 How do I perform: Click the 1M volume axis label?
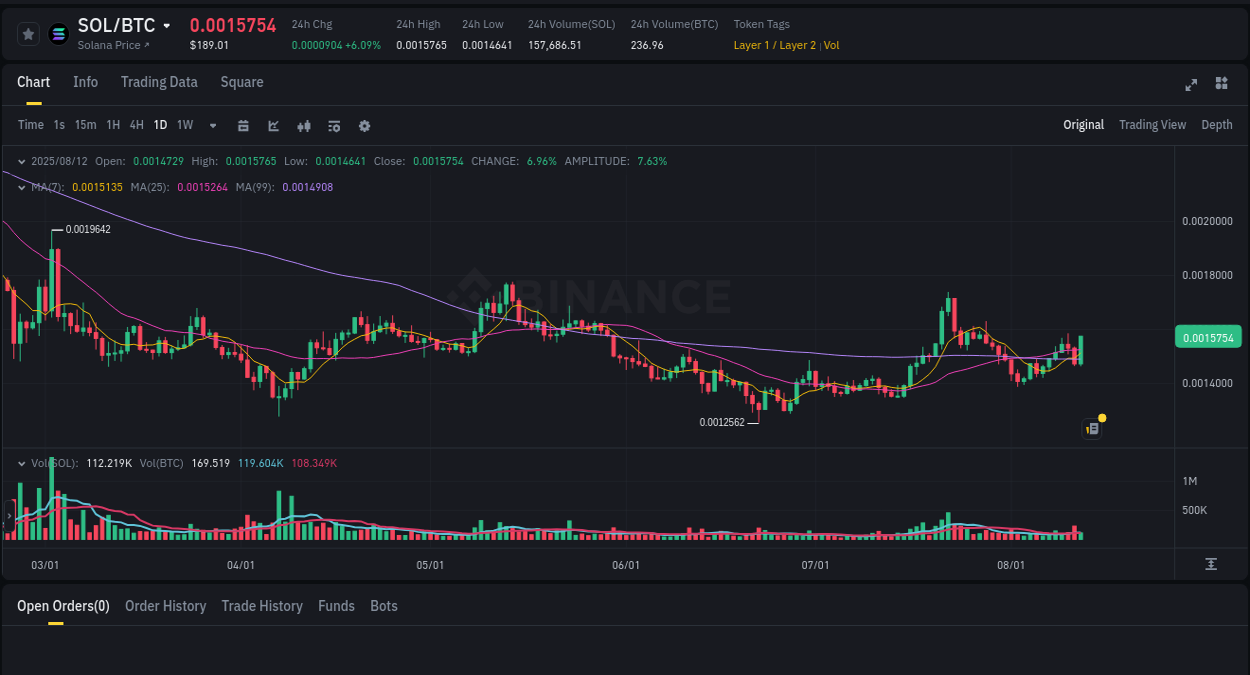pyautogui.click(x=1189, y=481)
